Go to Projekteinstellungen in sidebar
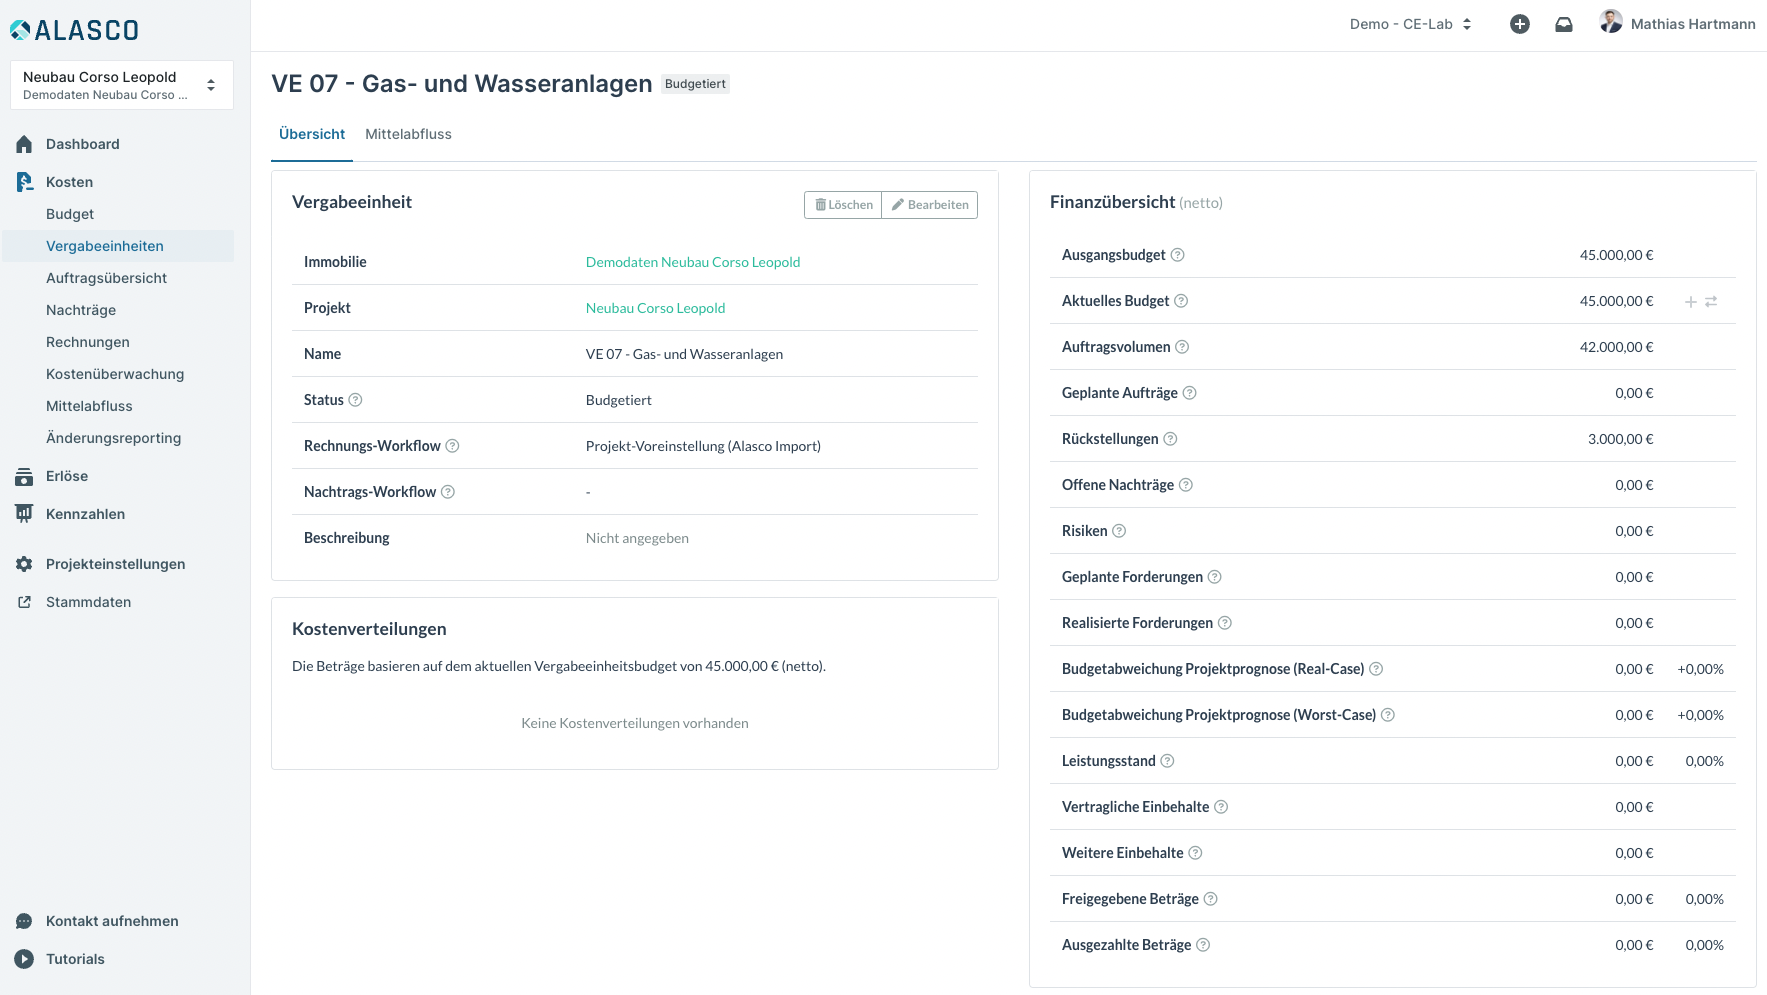1767x995 pixels. 115,564
